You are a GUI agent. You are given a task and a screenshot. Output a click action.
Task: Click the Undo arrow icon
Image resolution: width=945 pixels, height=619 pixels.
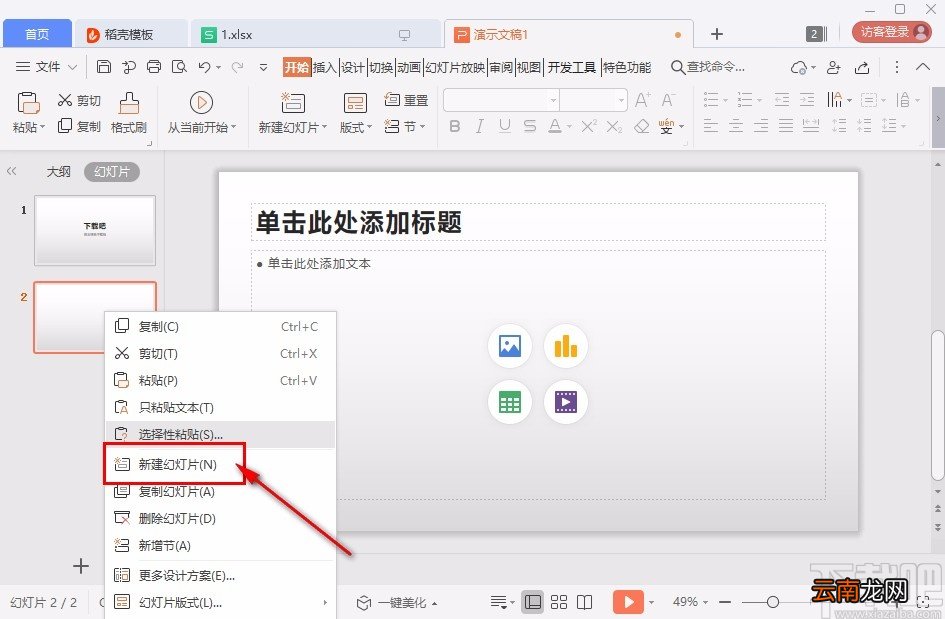click(204, 67)
